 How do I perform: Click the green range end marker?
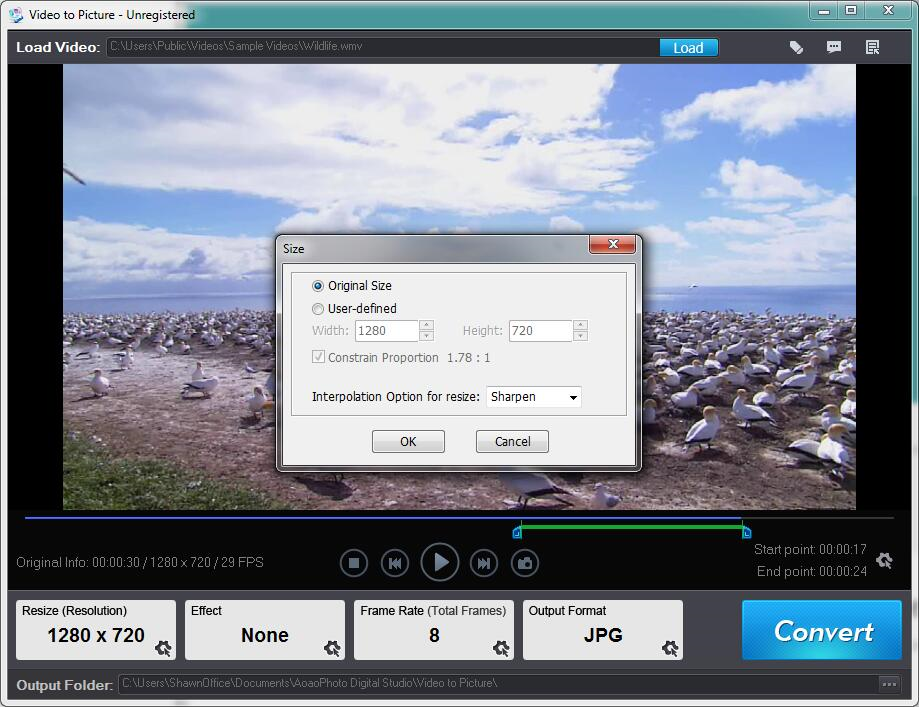tap(747, 532)
